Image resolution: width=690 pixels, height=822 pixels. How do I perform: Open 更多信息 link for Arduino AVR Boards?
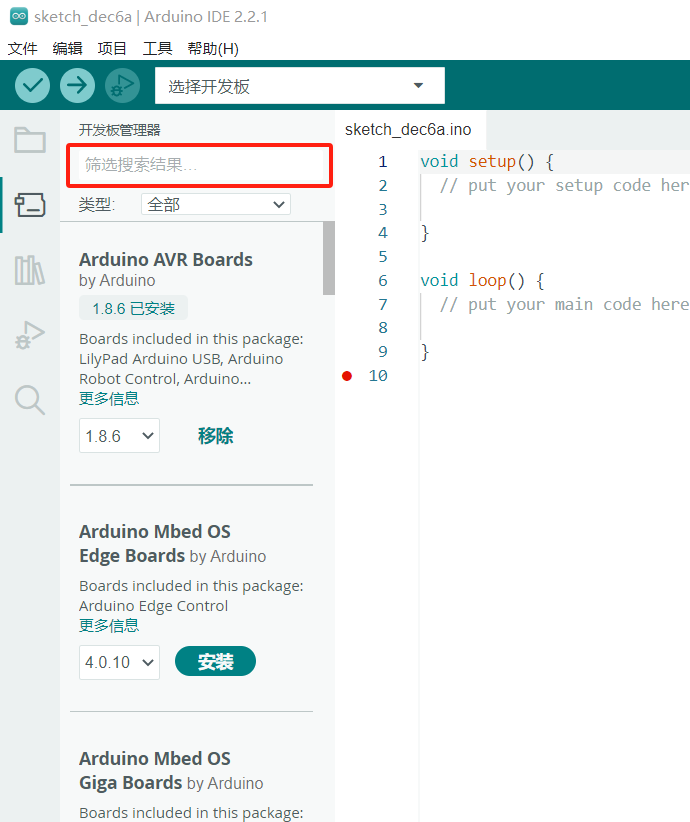click(109, 398)
